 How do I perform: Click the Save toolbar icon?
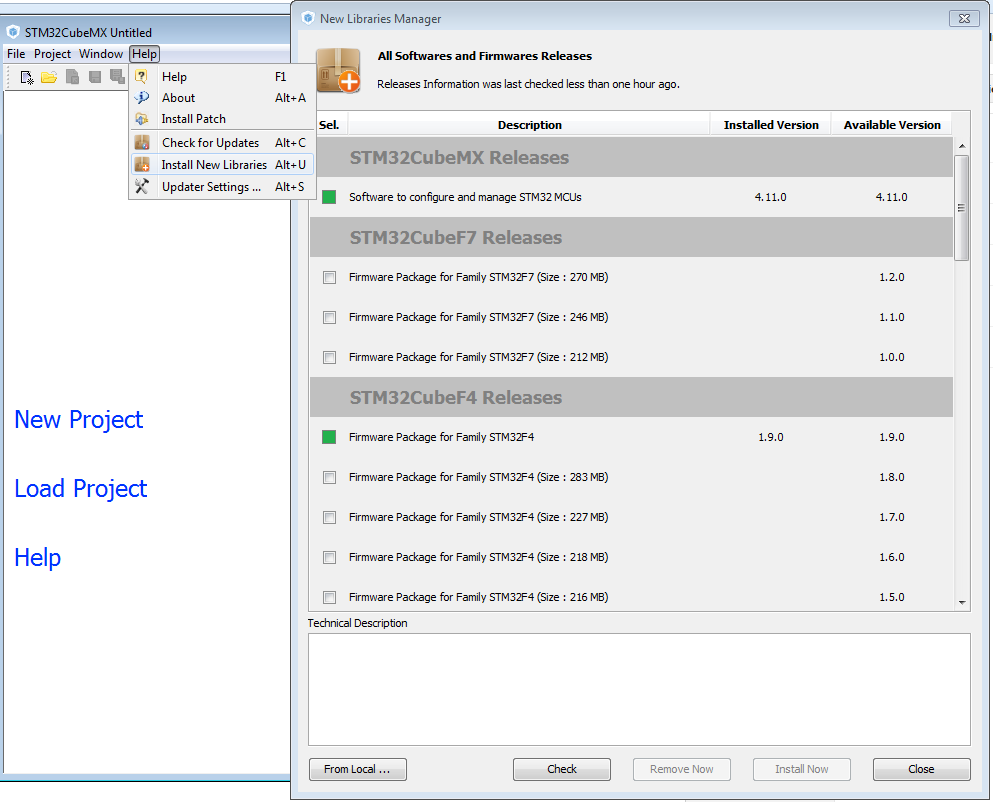tap(95, 77)
